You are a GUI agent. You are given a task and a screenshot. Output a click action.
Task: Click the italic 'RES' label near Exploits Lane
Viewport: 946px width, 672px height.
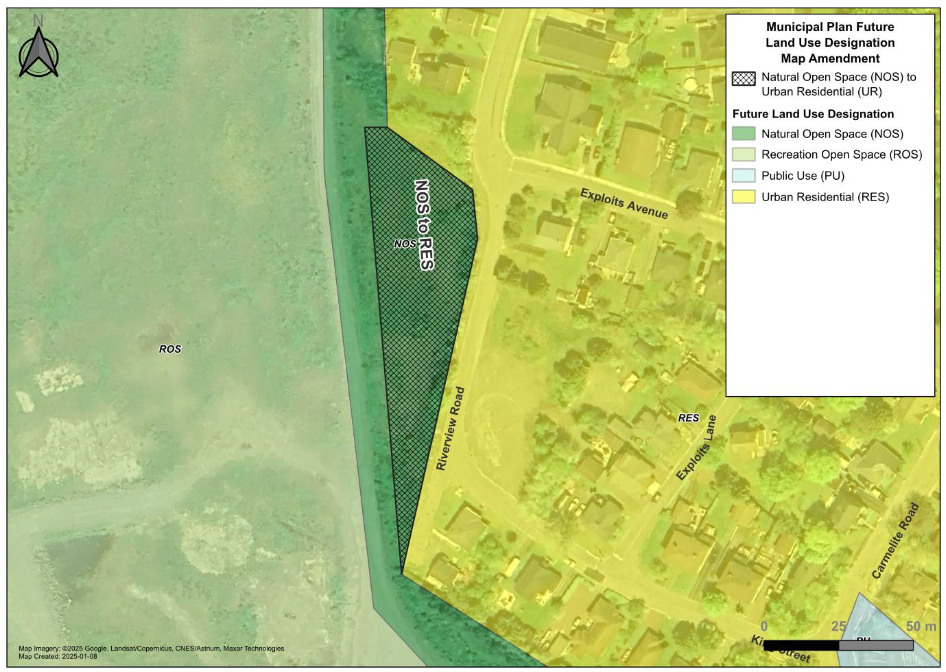[687, 417]
